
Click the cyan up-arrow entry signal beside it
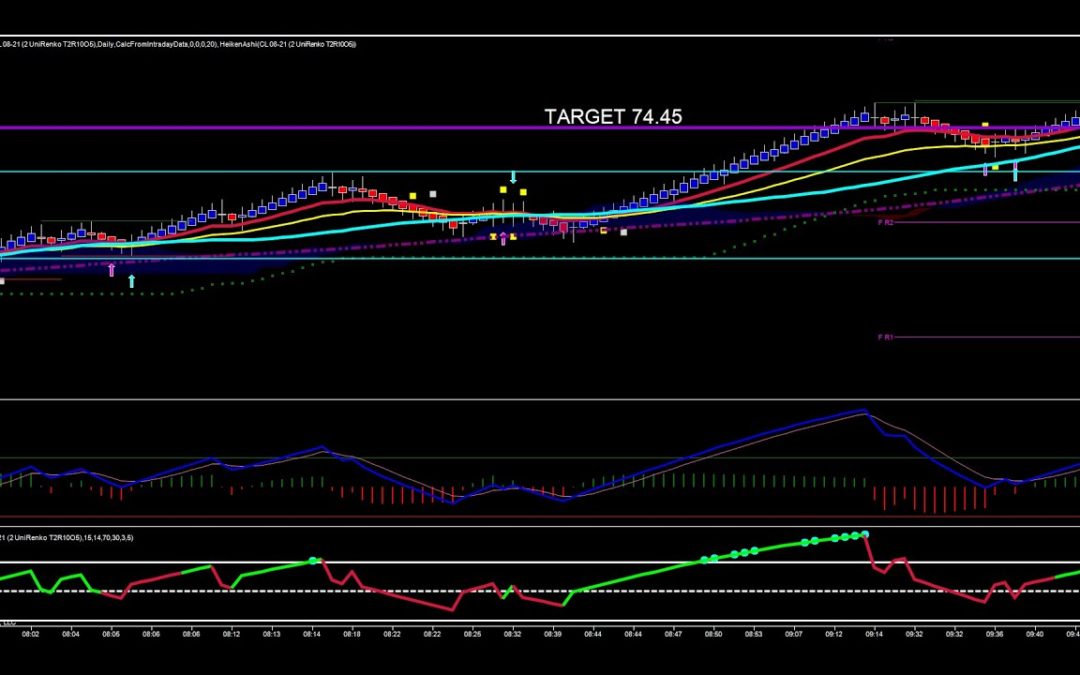tap(131, 281)
